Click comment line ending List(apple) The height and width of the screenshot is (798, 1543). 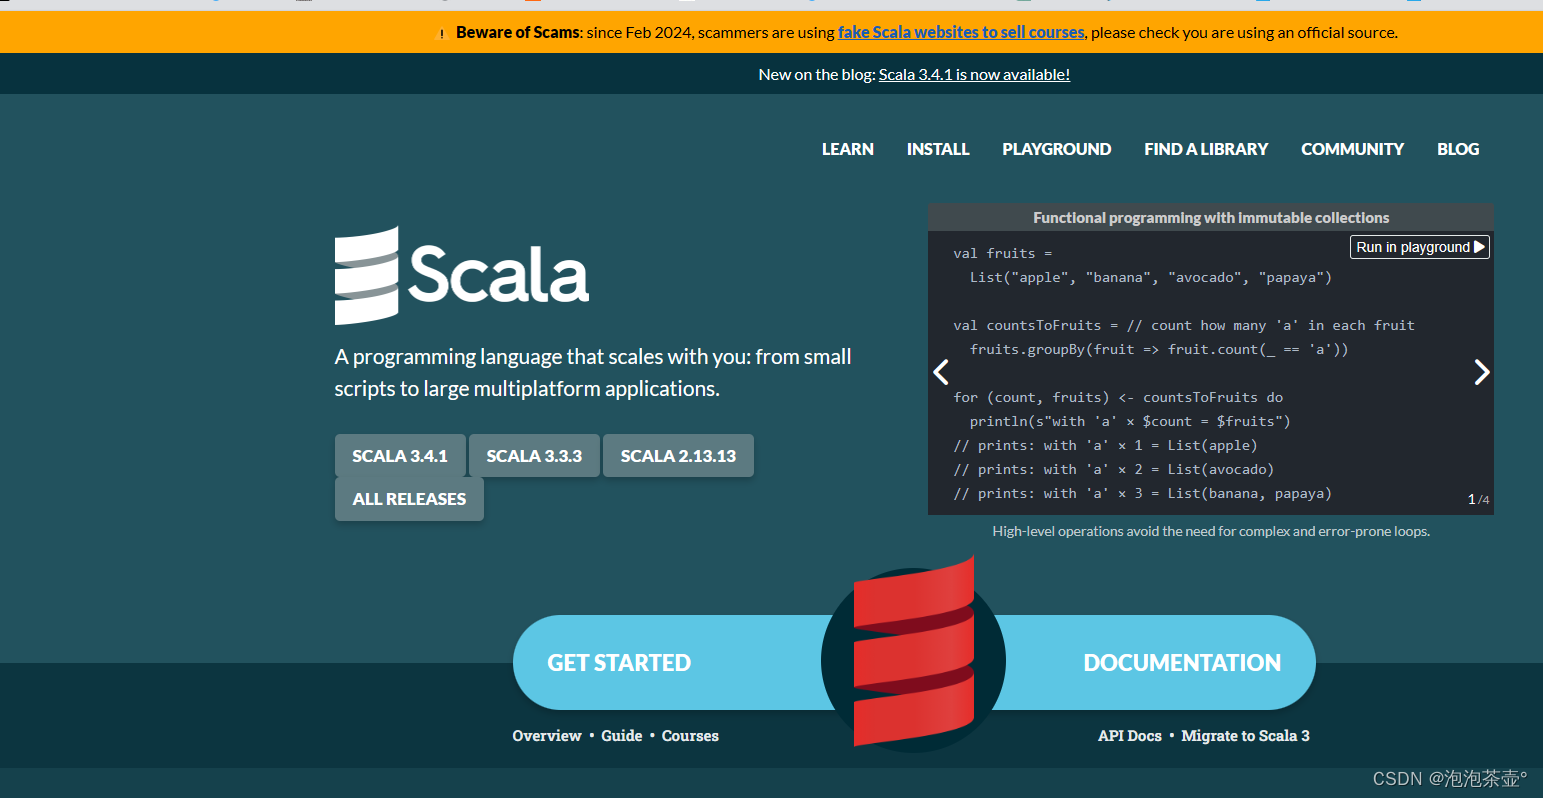coord(1106,446)
